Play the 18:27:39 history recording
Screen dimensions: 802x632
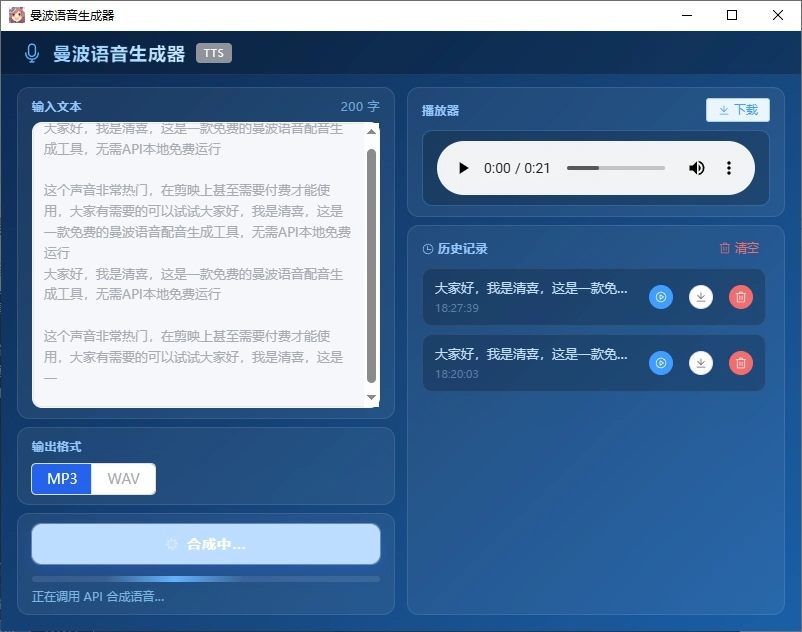click(661, 297)
